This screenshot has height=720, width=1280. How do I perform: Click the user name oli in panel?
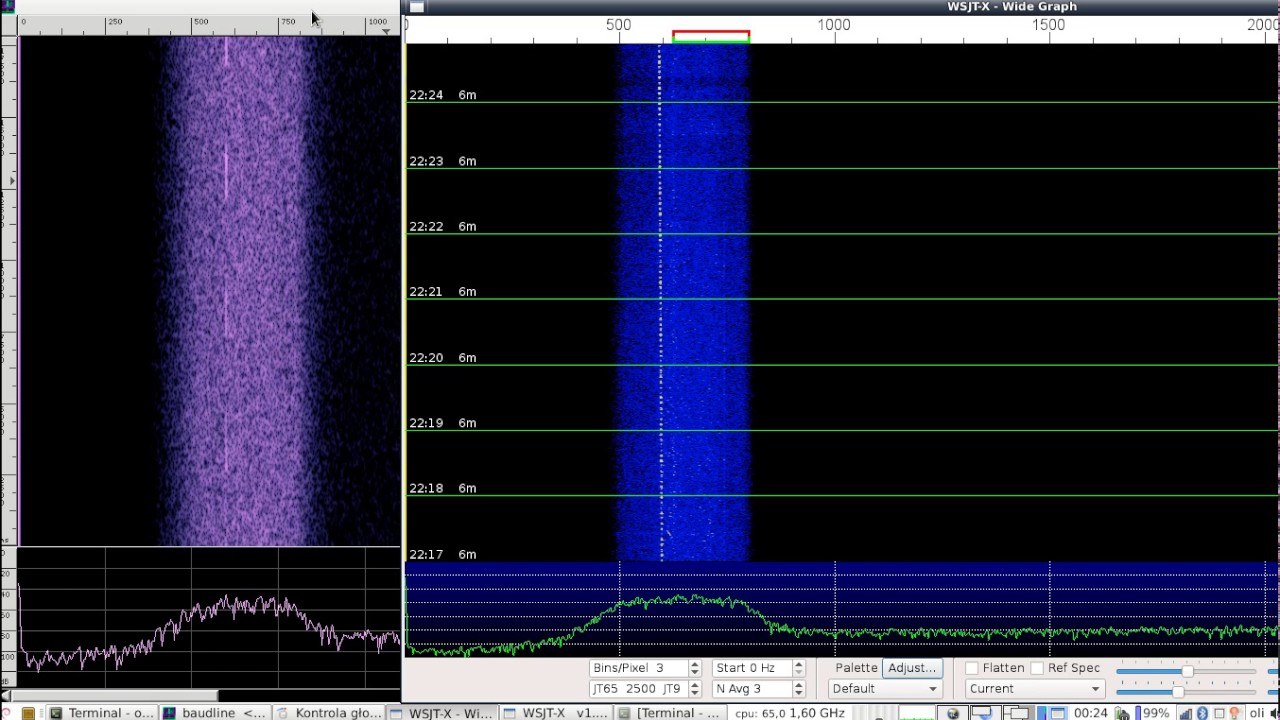[1255, 713]
